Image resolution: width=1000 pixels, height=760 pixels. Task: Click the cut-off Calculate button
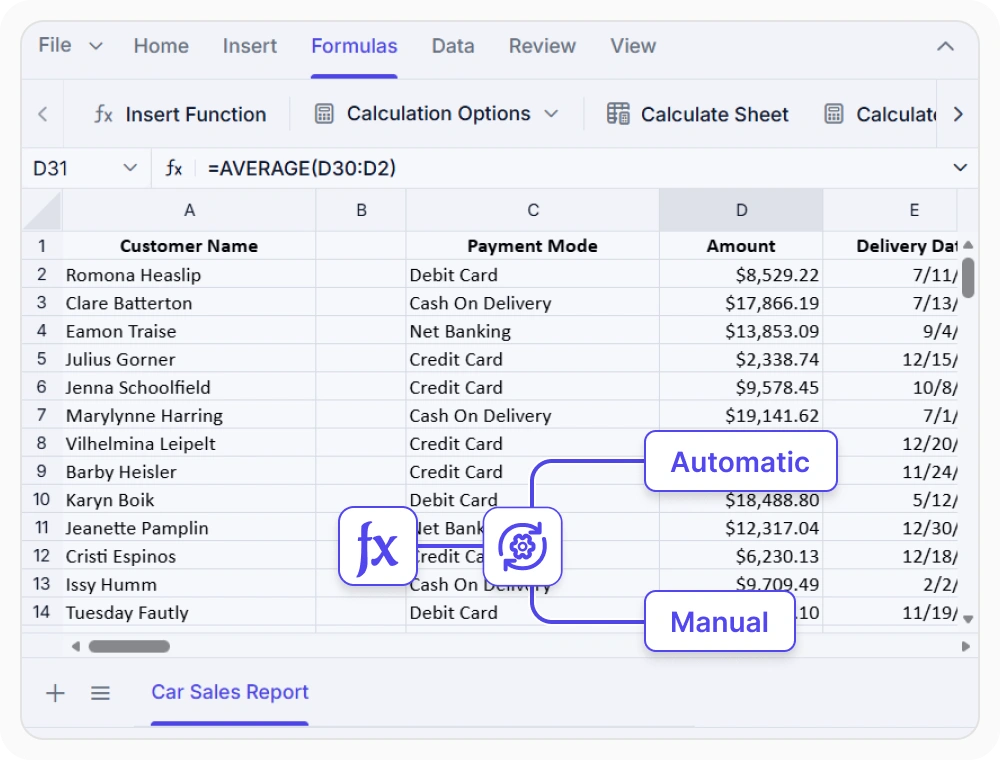coord(880,114)
